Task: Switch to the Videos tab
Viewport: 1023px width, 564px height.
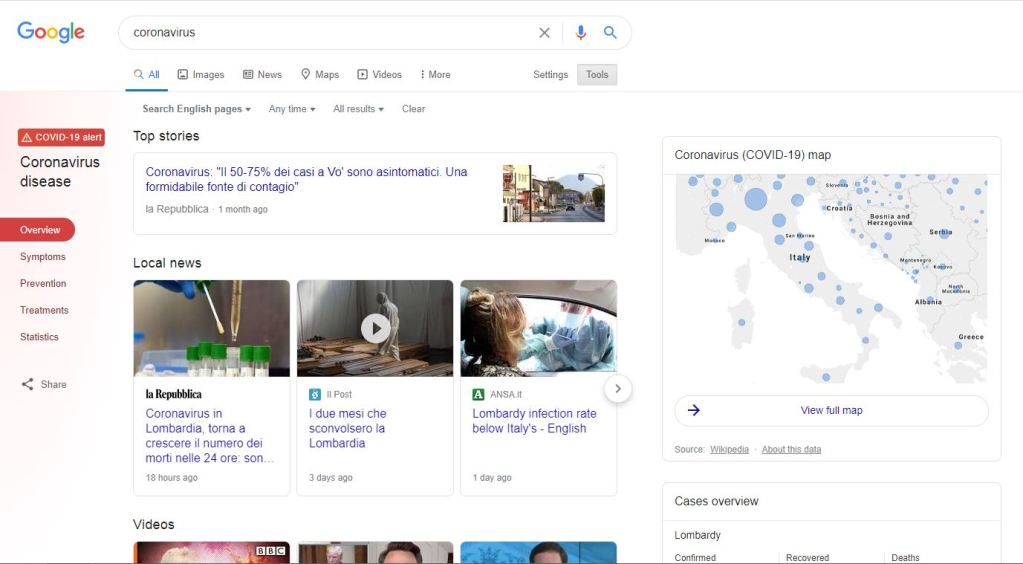Action: [x=379, y=74]
